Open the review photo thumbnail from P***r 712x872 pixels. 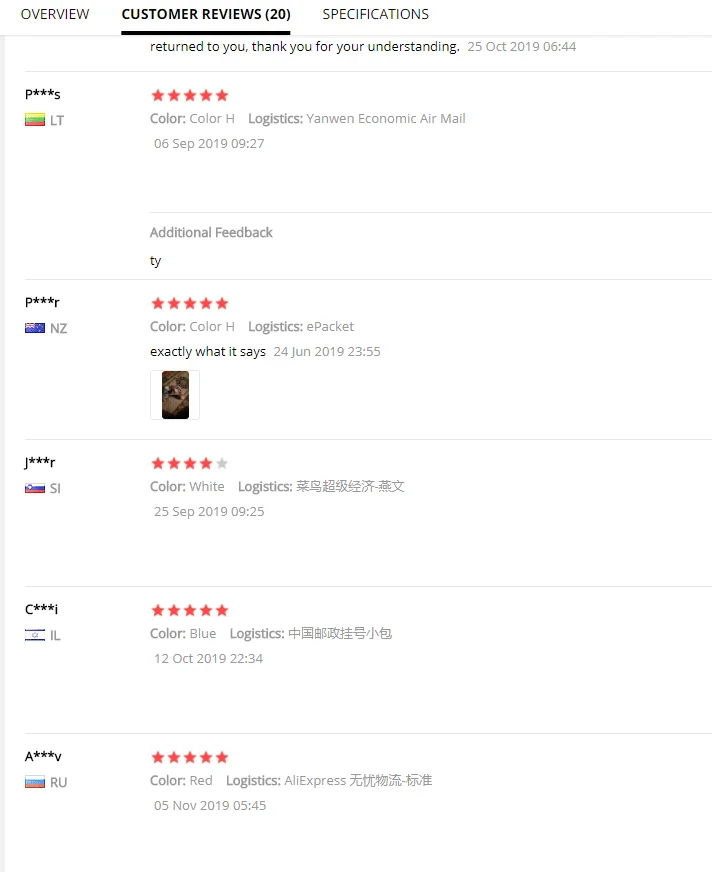click(175, 395)
